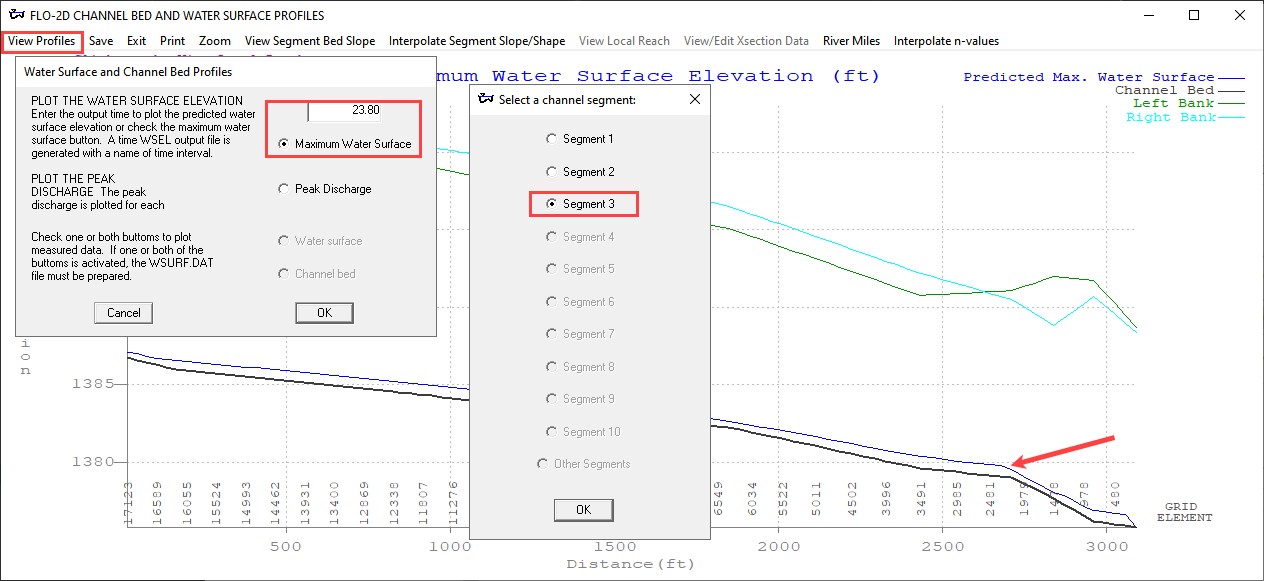This screenshot has width=1264, height=581.
Task: Confirm segment selection with OK button
Action: pyautogui.click(x=583, y=509)
